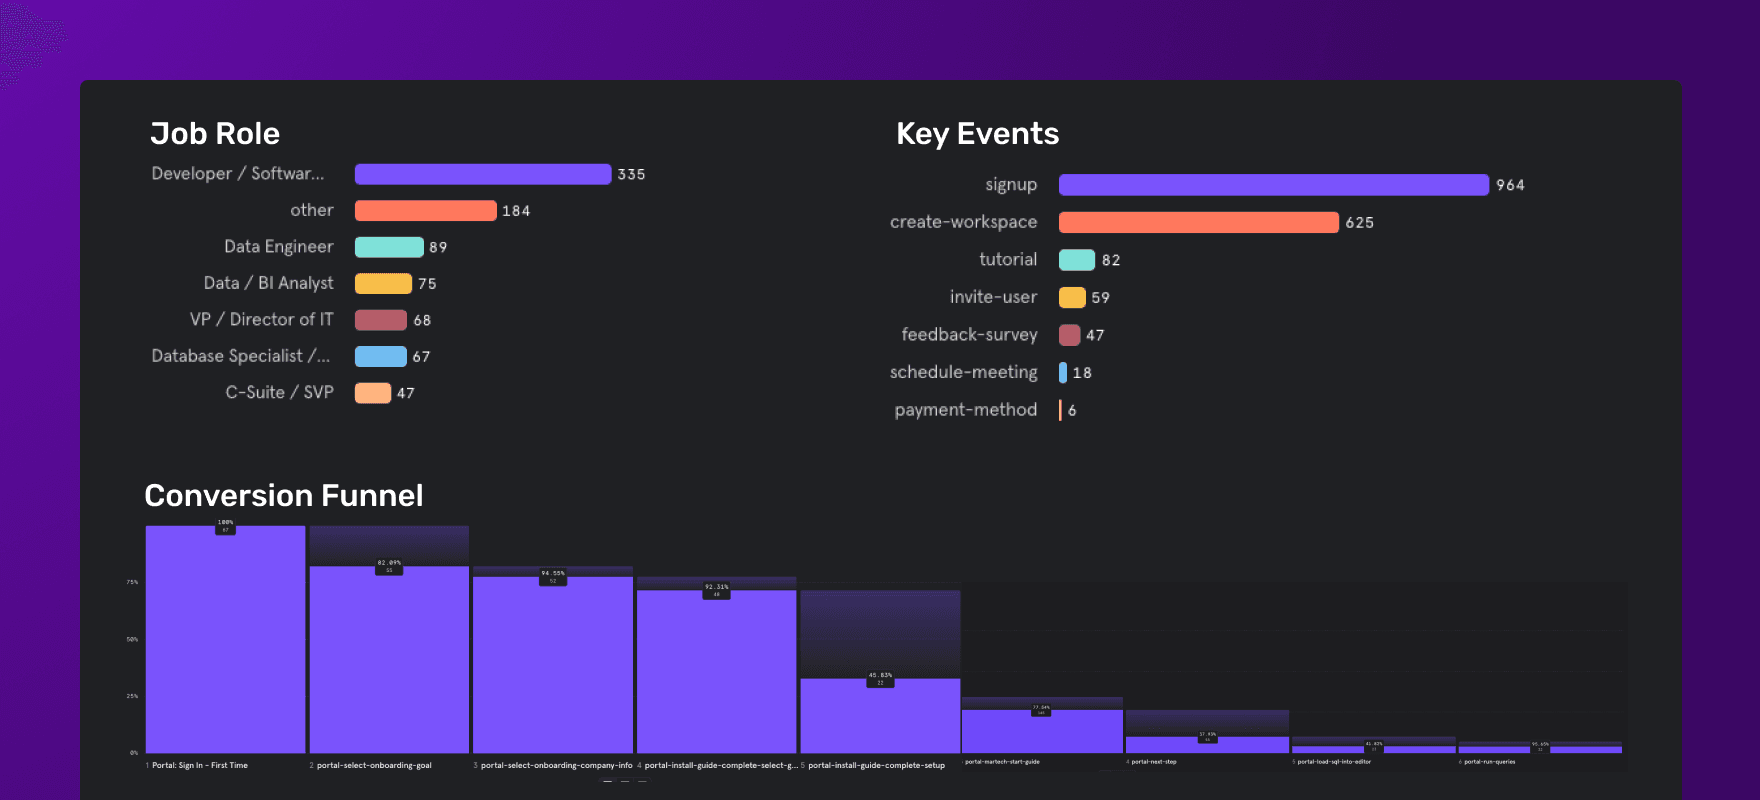Select the orange 'other' job role bar
Image resolution: width=1760 pixels, height=800 pixels.
click(426, 210)
